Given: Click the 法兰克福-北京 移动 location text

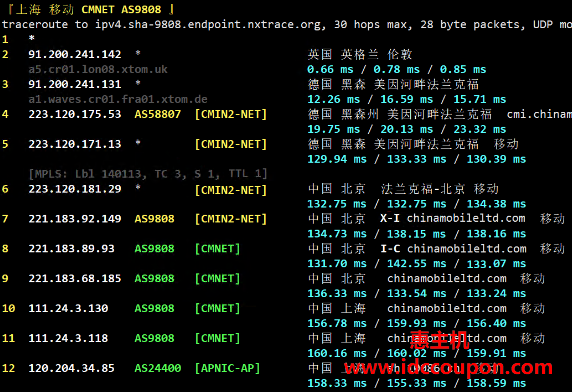Looking at the screenshot, I should point(440,189).
